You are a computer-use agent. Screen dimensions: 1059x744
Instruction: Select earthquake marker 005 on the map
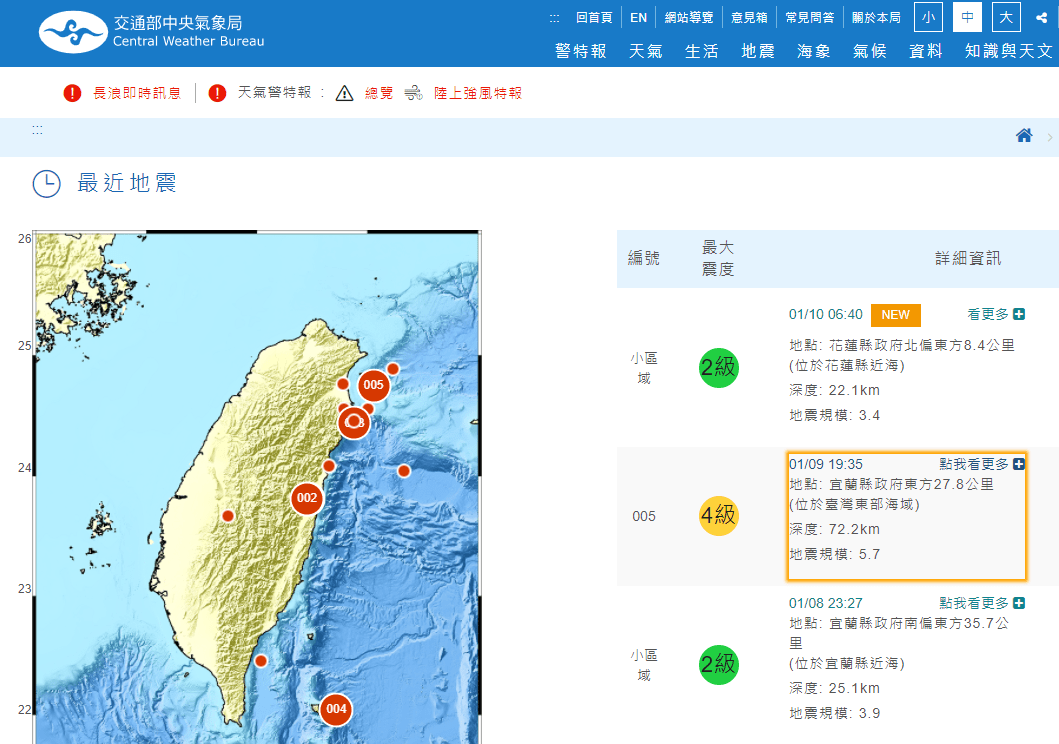click(x=373, y=385)
